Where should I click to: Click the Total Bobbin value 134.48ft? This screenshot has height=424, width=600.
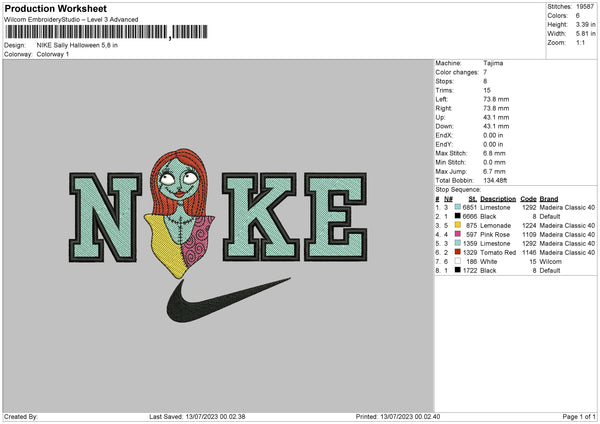pos(495,180)
